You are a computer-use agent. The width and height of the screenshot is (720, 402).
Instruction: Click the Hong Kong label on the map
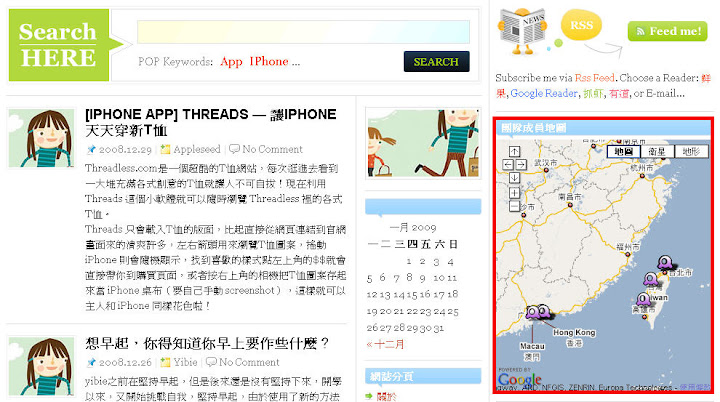tap(574, 332)
